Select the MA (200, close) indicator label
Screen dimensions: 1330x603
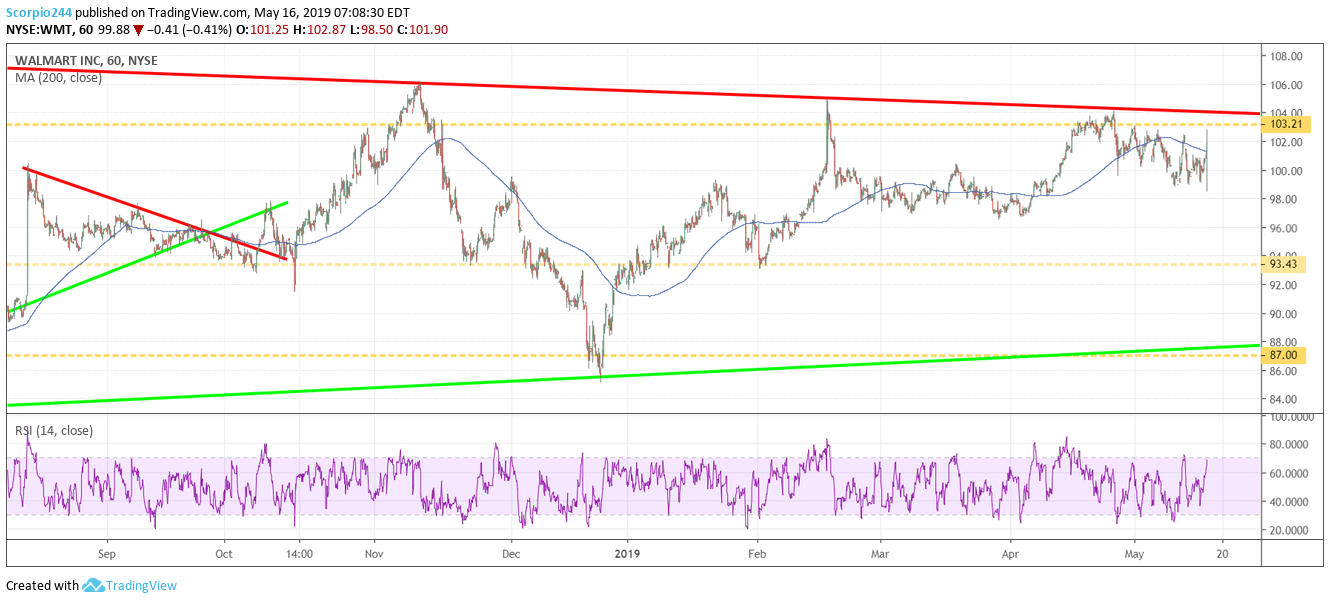[x=58, y=77]
